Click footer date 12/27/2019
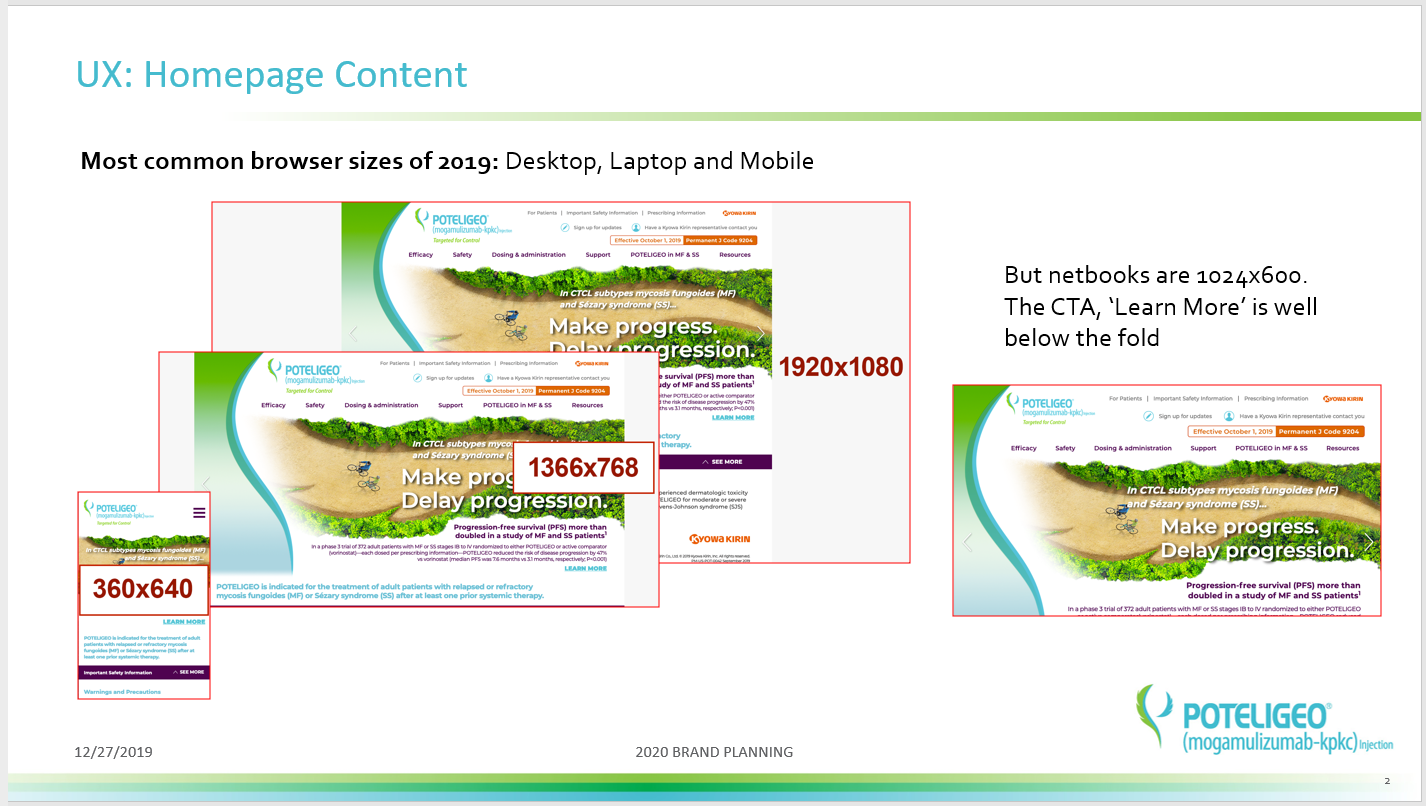 tap(115, 751)
